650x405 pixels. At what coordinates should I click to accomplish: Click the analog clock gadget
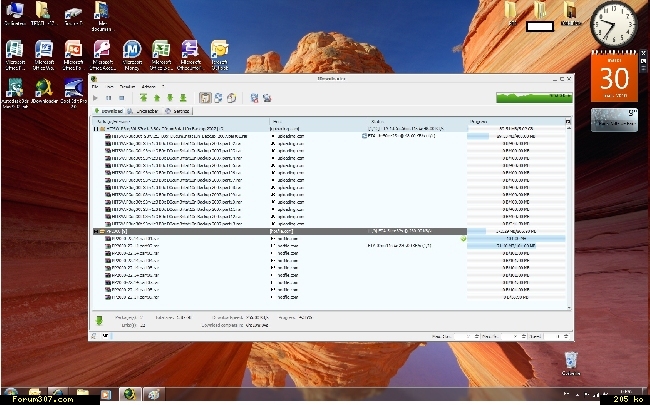point(614,24)
